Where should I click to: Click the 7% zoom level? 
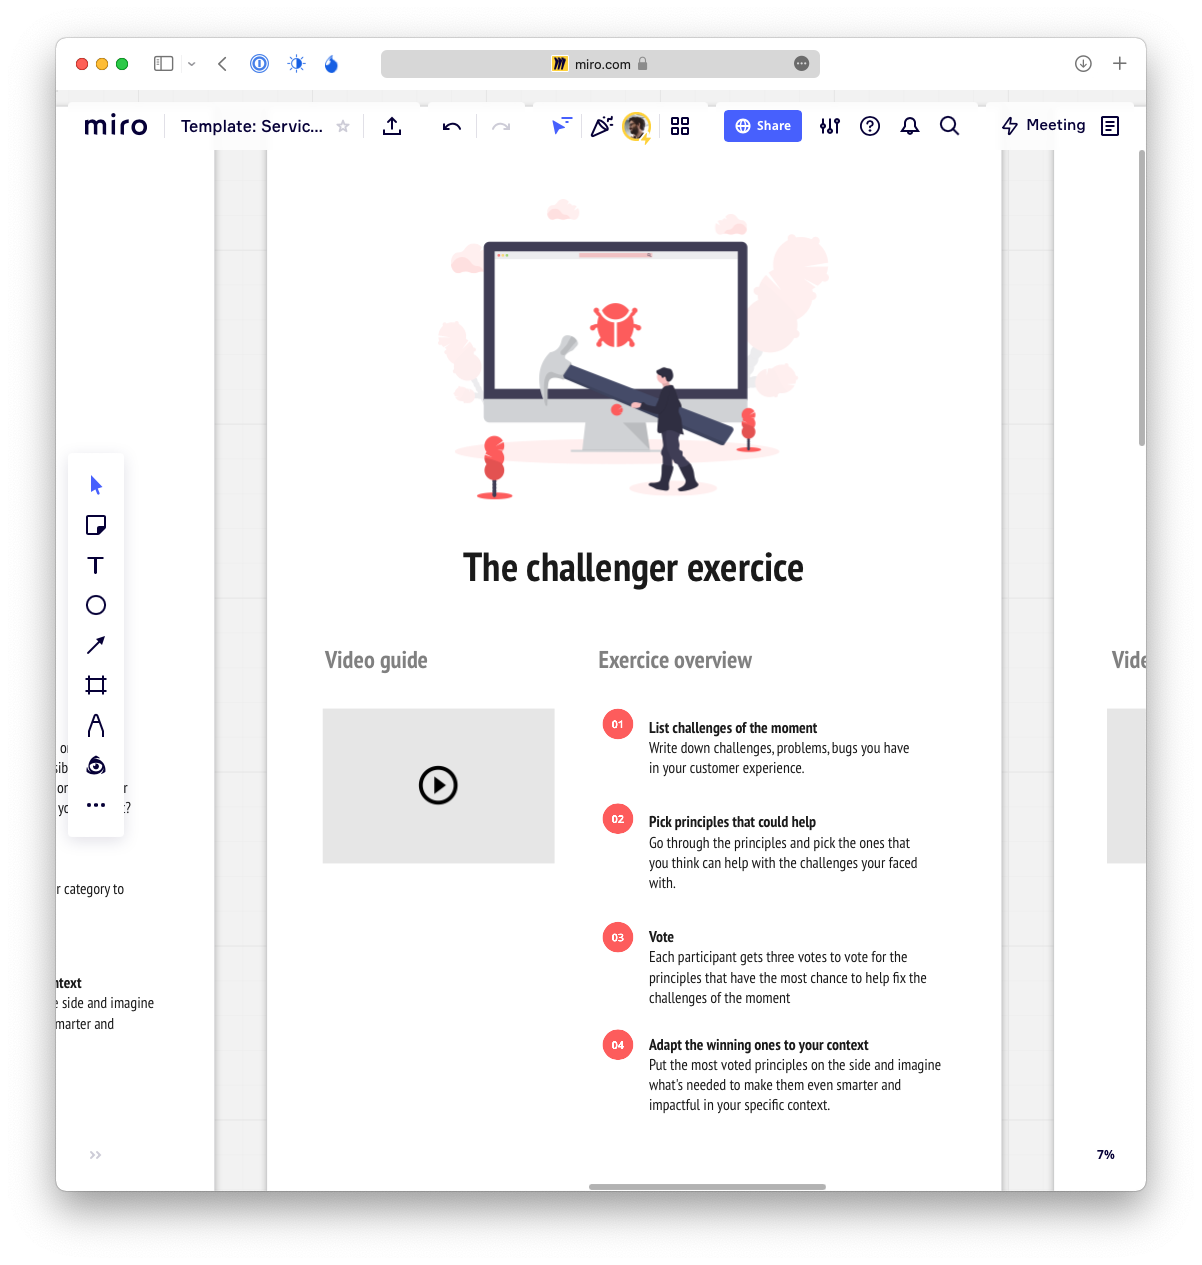coord(1105,1155)
